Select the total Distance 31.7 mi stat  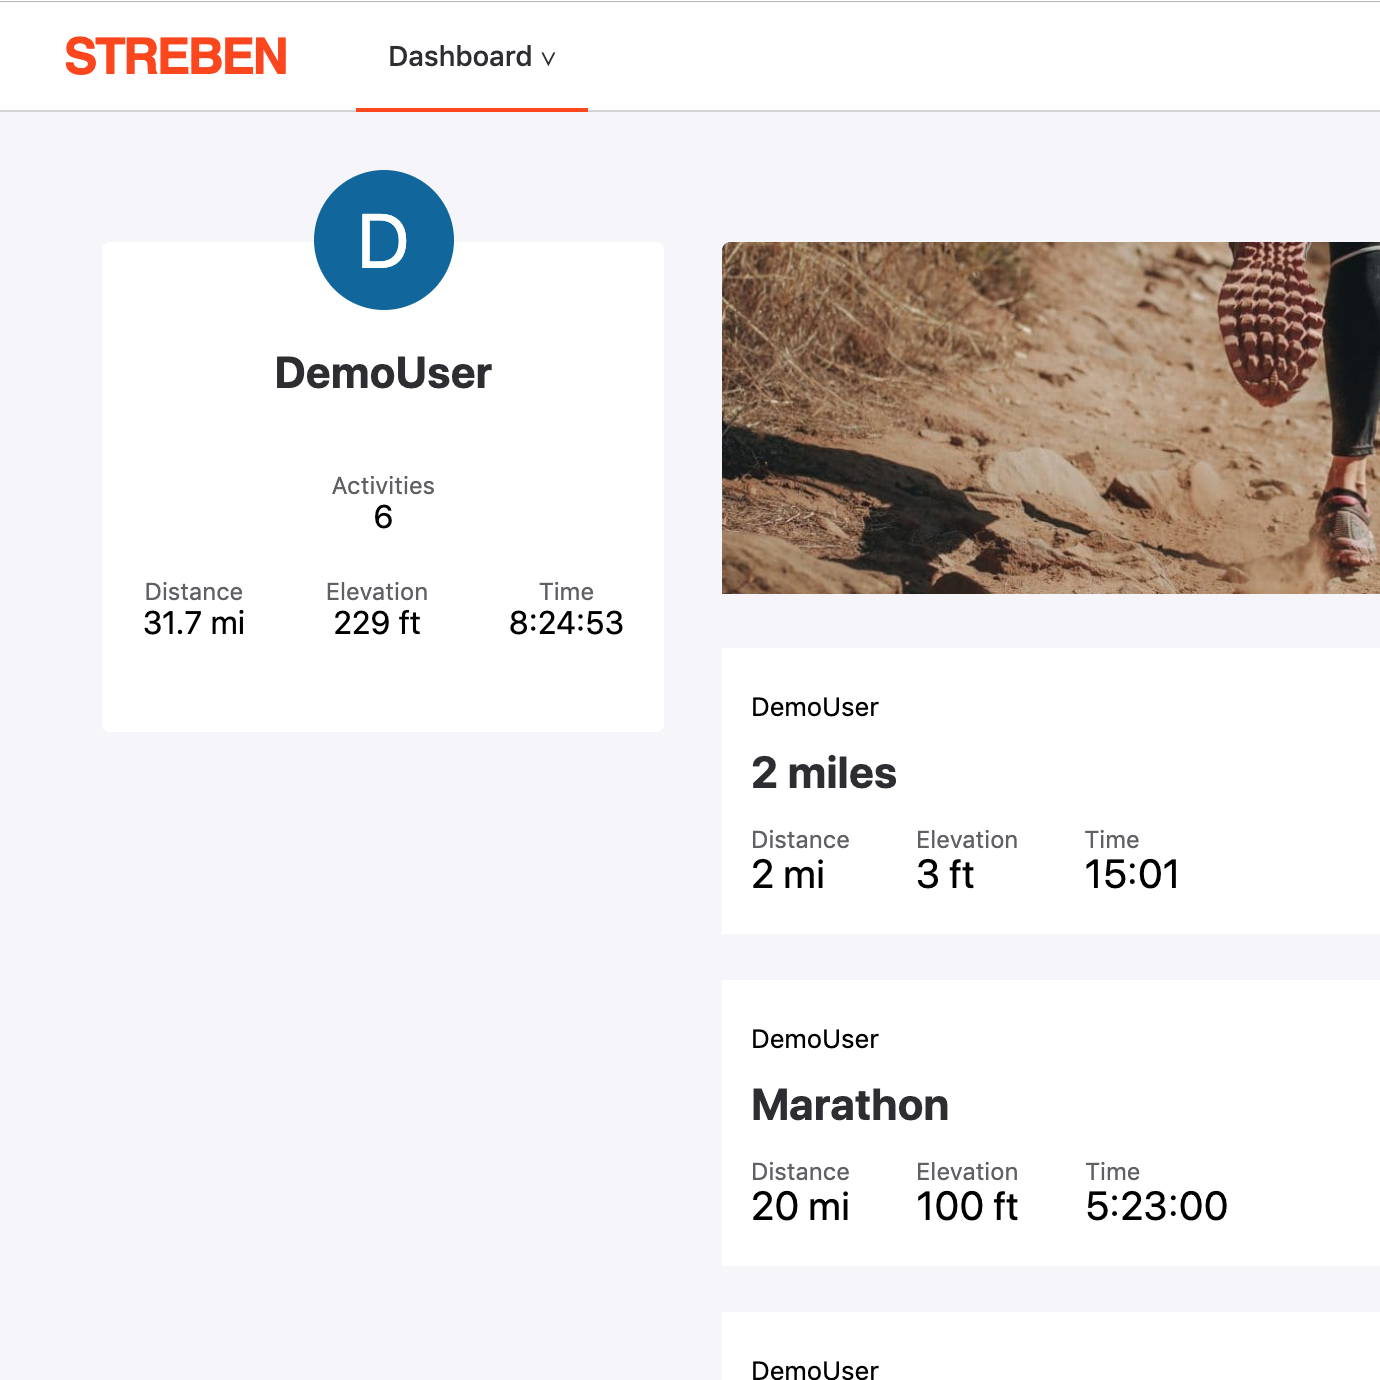[x=194, y=622]
